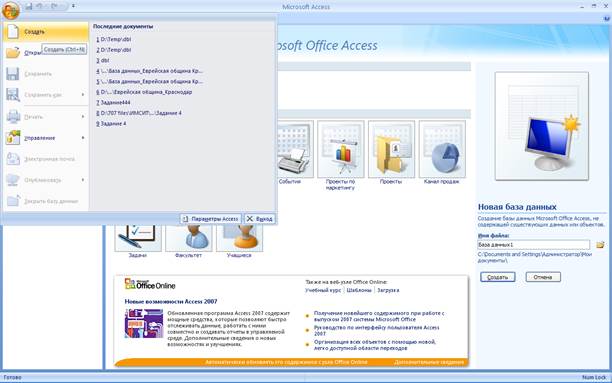612x383 pixels.
Task: Click Электронная почта menu item
Action: coord(46,159)
